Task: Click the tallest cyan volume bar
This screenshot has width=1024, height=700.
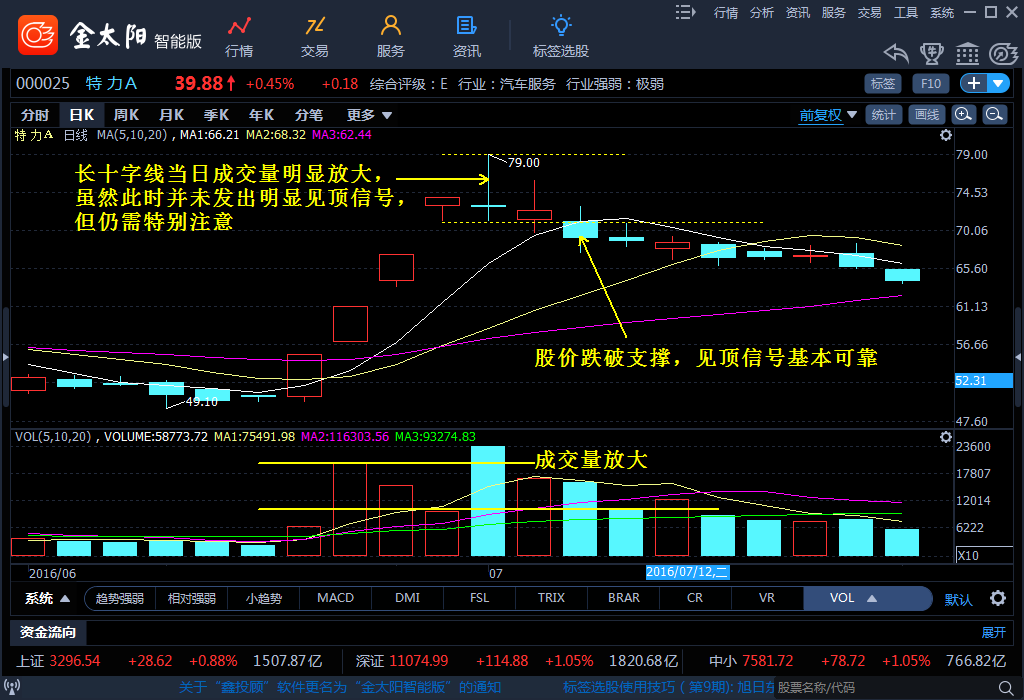Action: (x=488, y=501)
